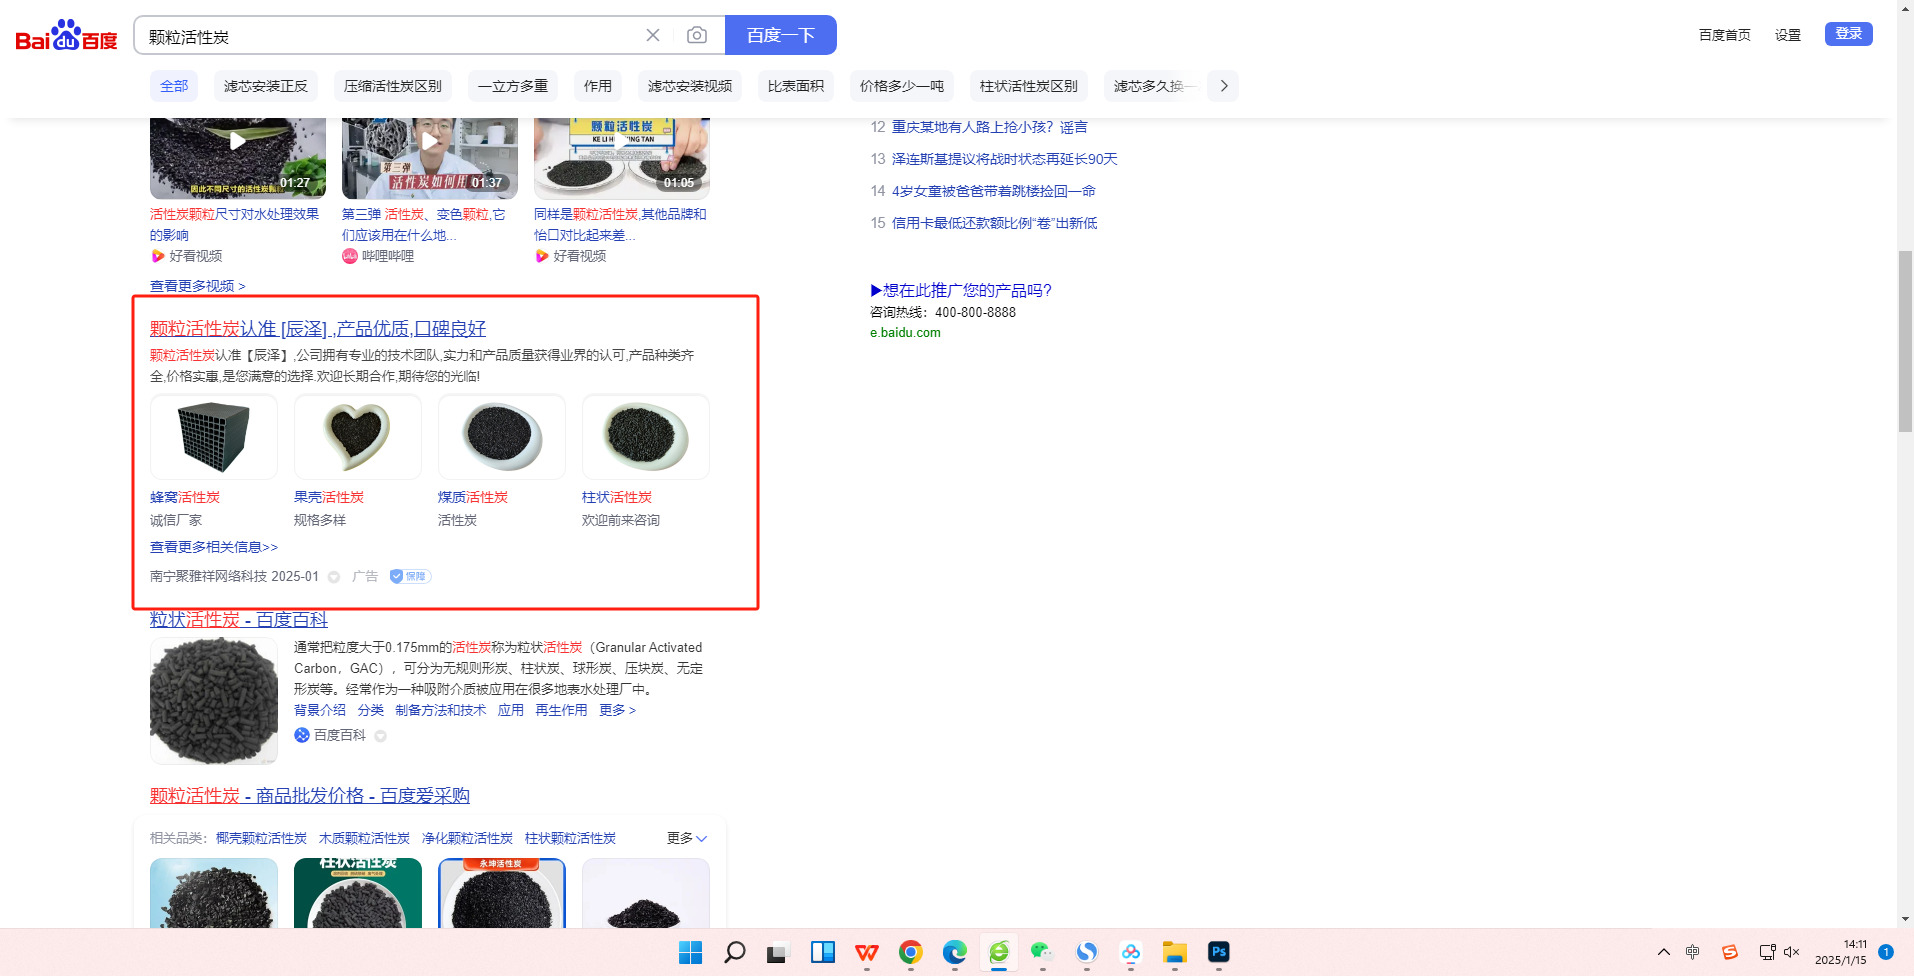Select the 比表面积 filter tag
Viewport: 1914px width, 976px height.
tap(795, 86)
